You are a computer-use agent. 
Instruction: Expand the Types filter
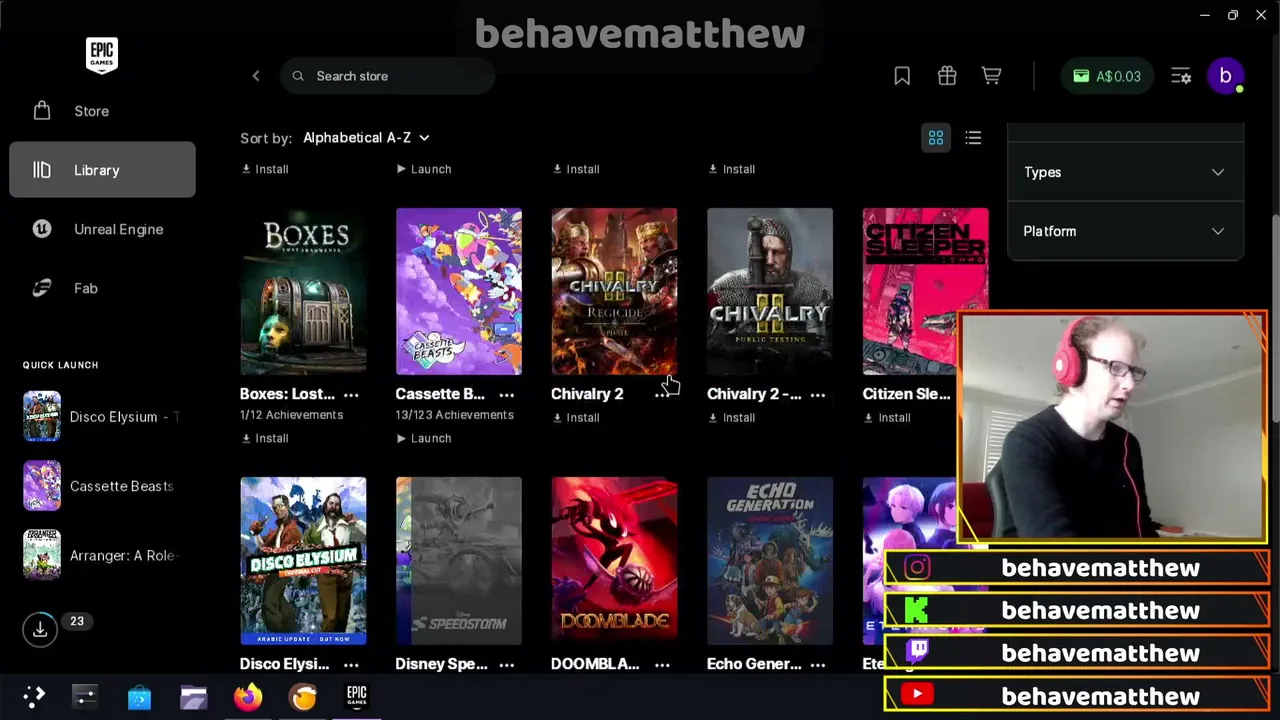(x=1124, y=172)
